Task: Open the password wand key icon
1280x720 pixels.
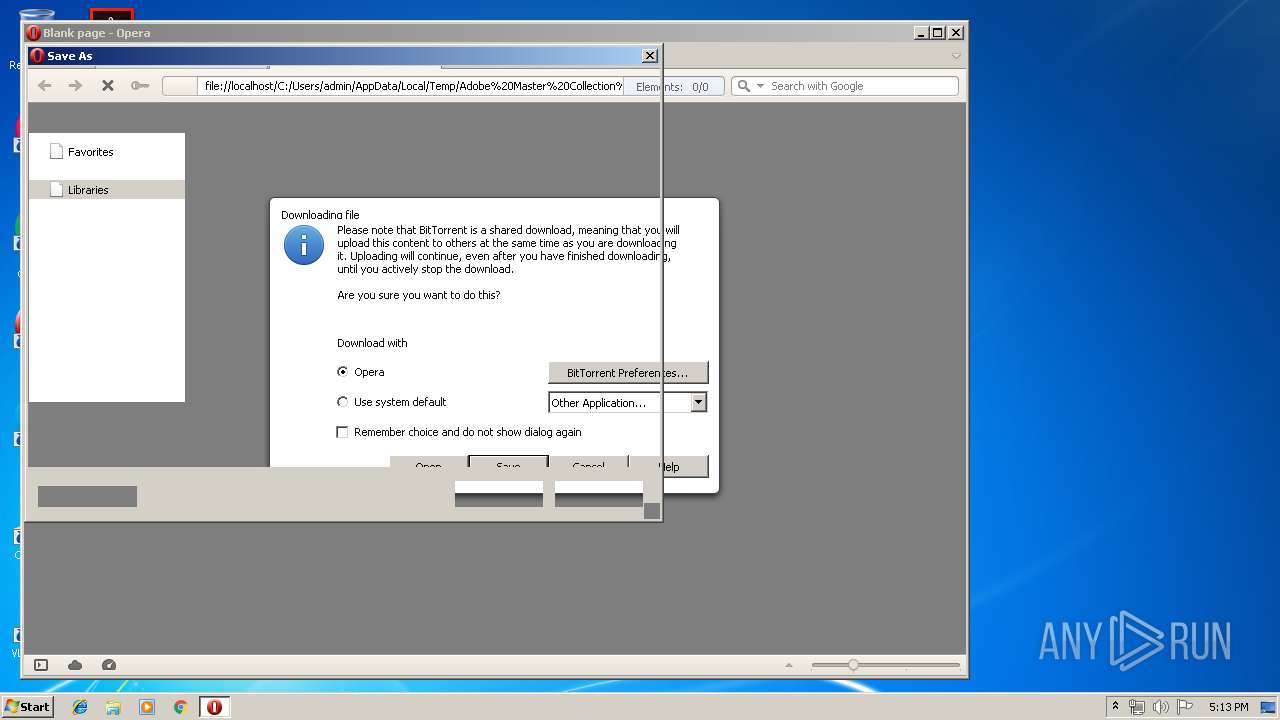Action: tap(140, 86)
